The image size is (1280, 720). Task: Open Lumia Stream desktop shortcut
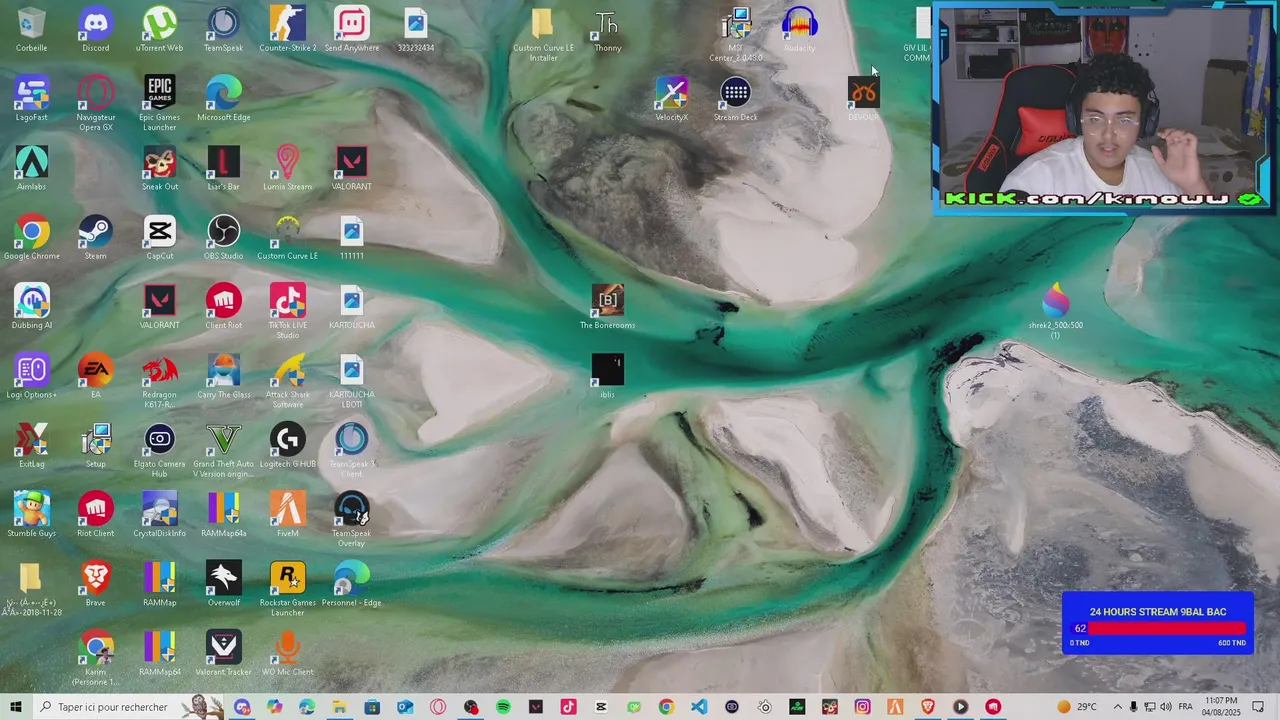click(287, 168)
